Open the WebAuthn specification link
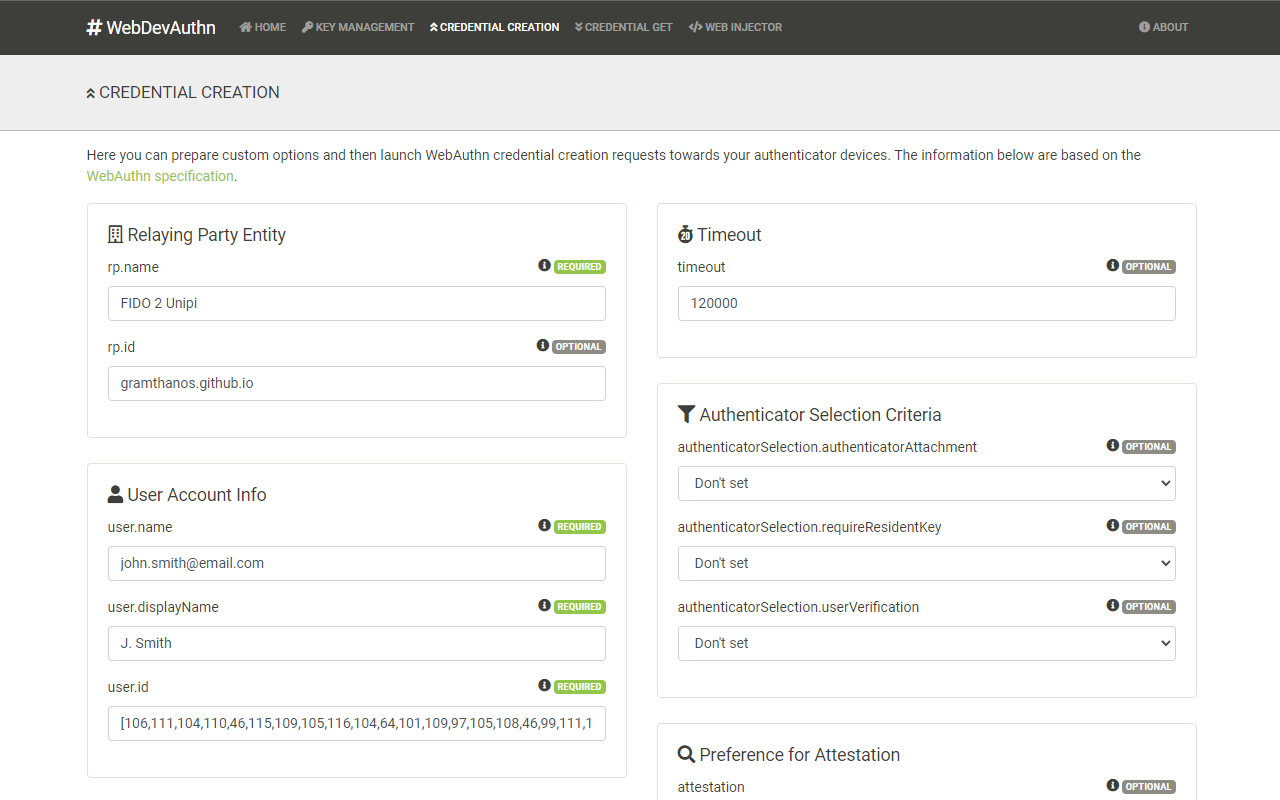 click(160, 176)
